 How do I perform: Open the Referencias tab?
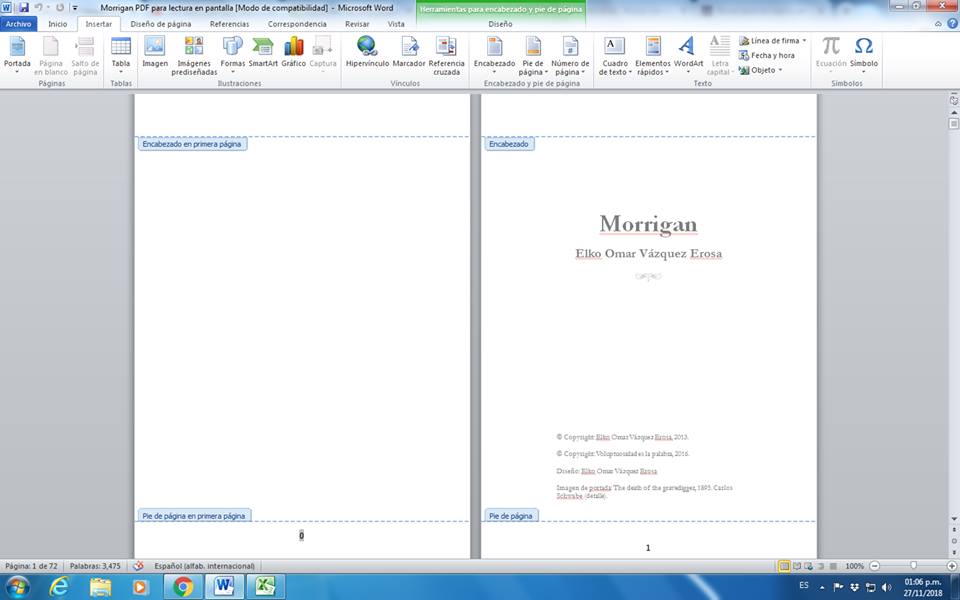click(x=229, y=23)
